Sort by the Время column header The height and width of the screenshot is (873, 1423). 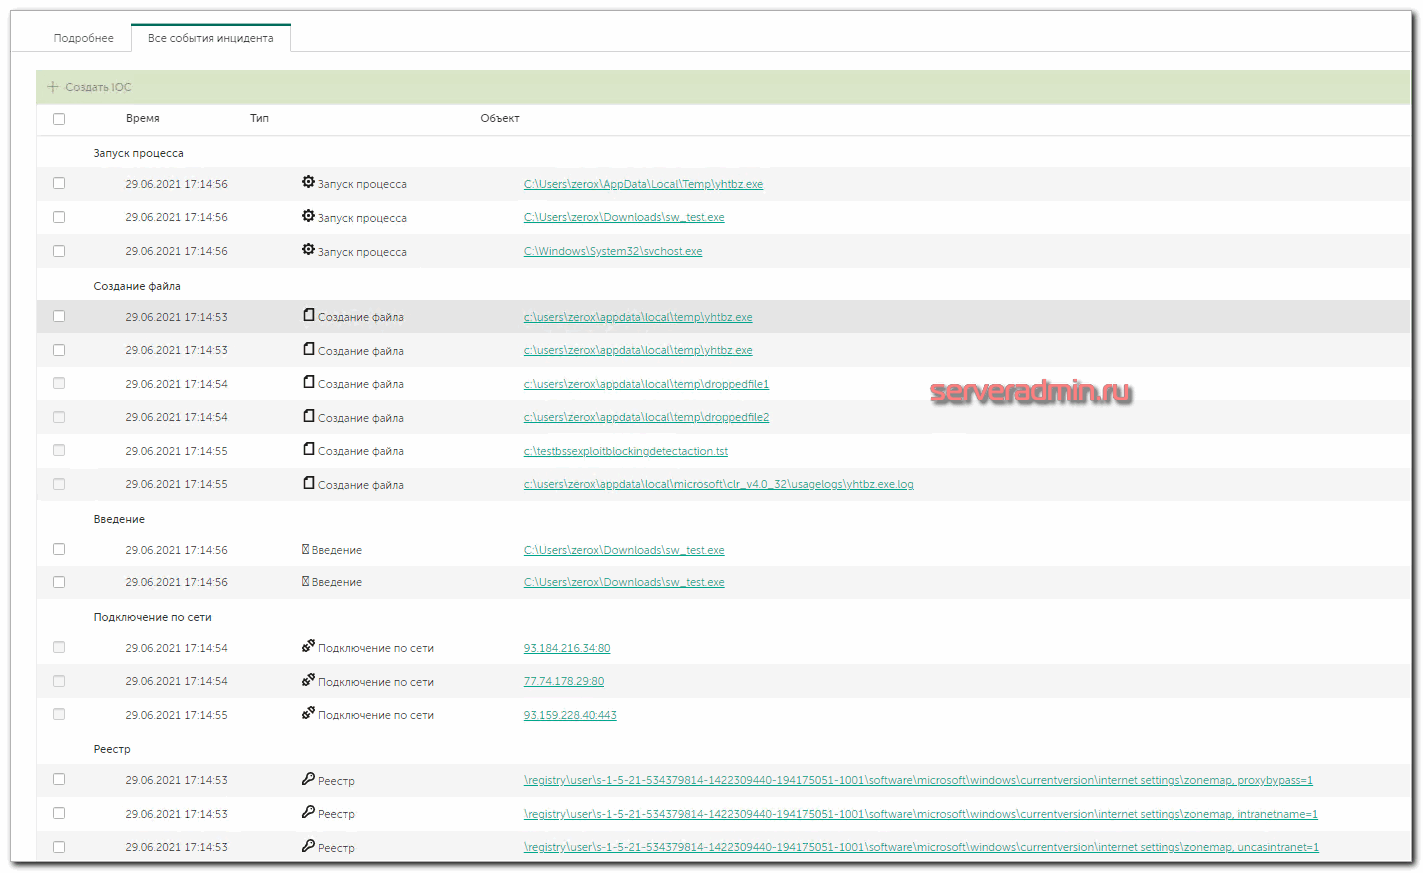143,118
